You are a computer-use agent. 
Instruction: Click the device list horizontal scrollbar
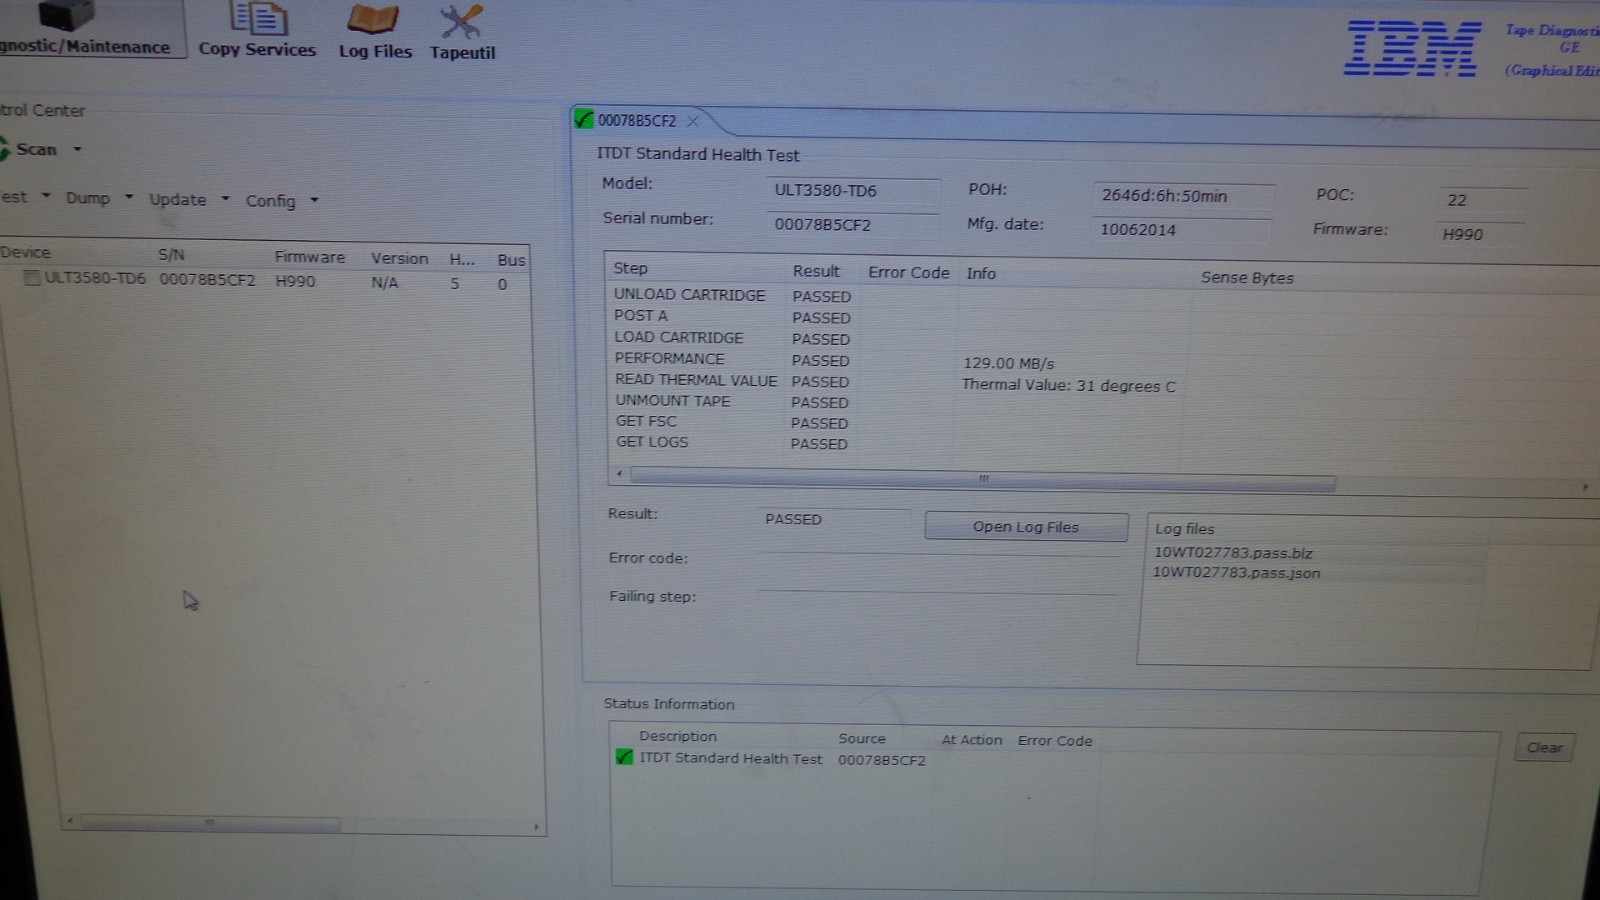pos(210,823)
